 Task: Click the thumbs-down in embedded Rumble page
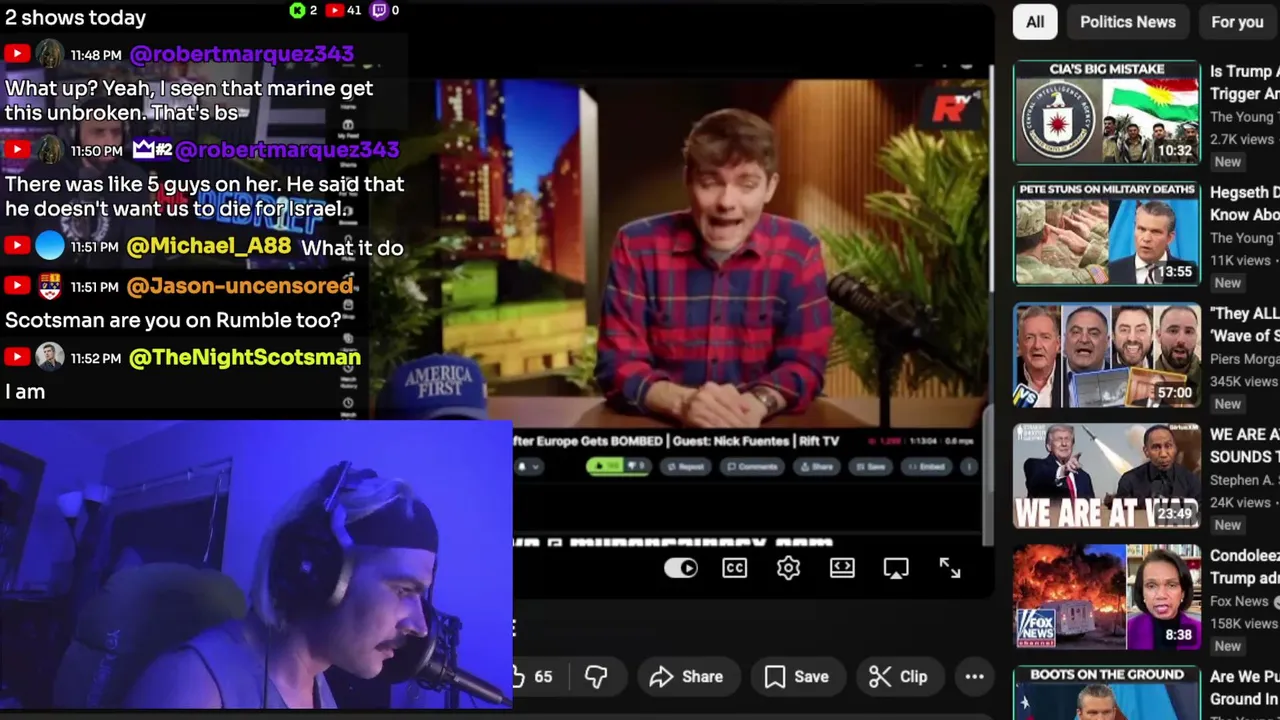[x=636, y=466]
